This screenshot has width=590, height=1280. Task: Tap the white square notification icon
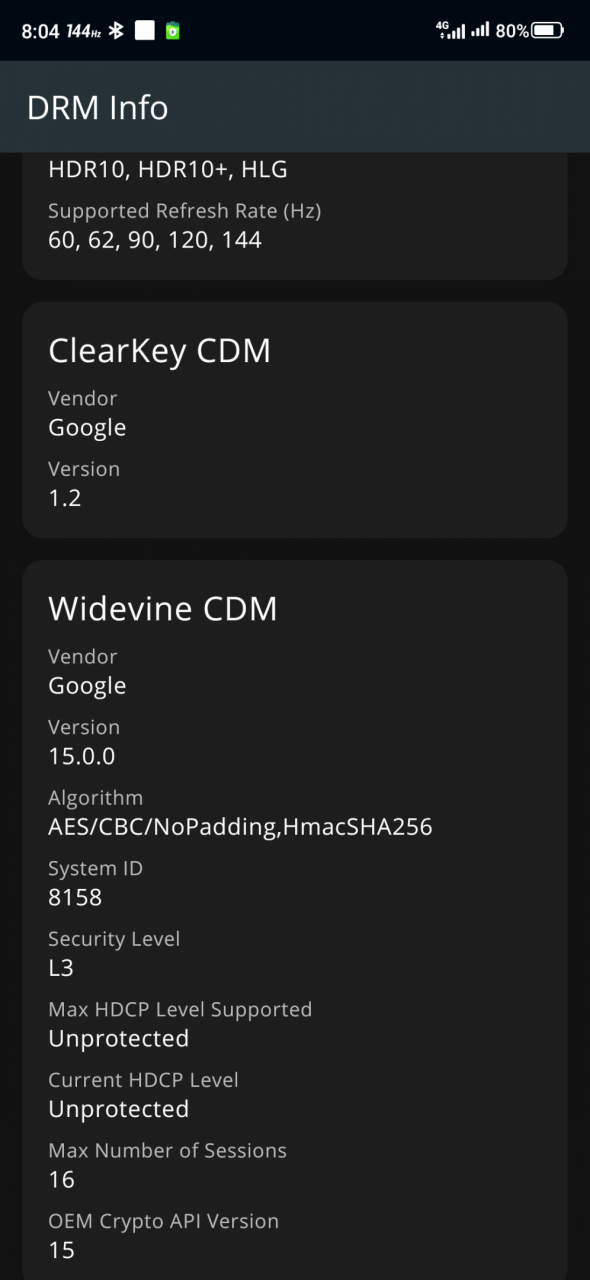(145, 30)
